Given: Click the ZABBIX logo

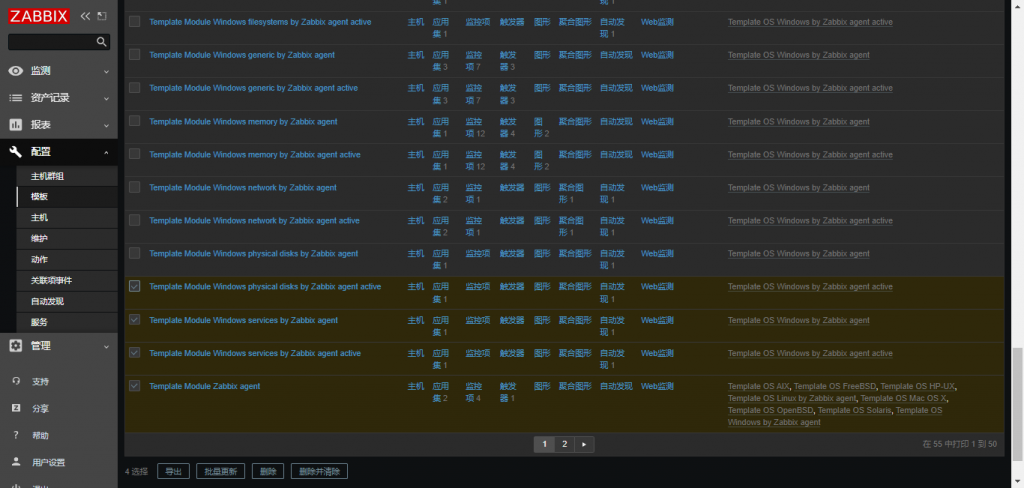Looking at the screenshot, I should click(x=39, y=16).
